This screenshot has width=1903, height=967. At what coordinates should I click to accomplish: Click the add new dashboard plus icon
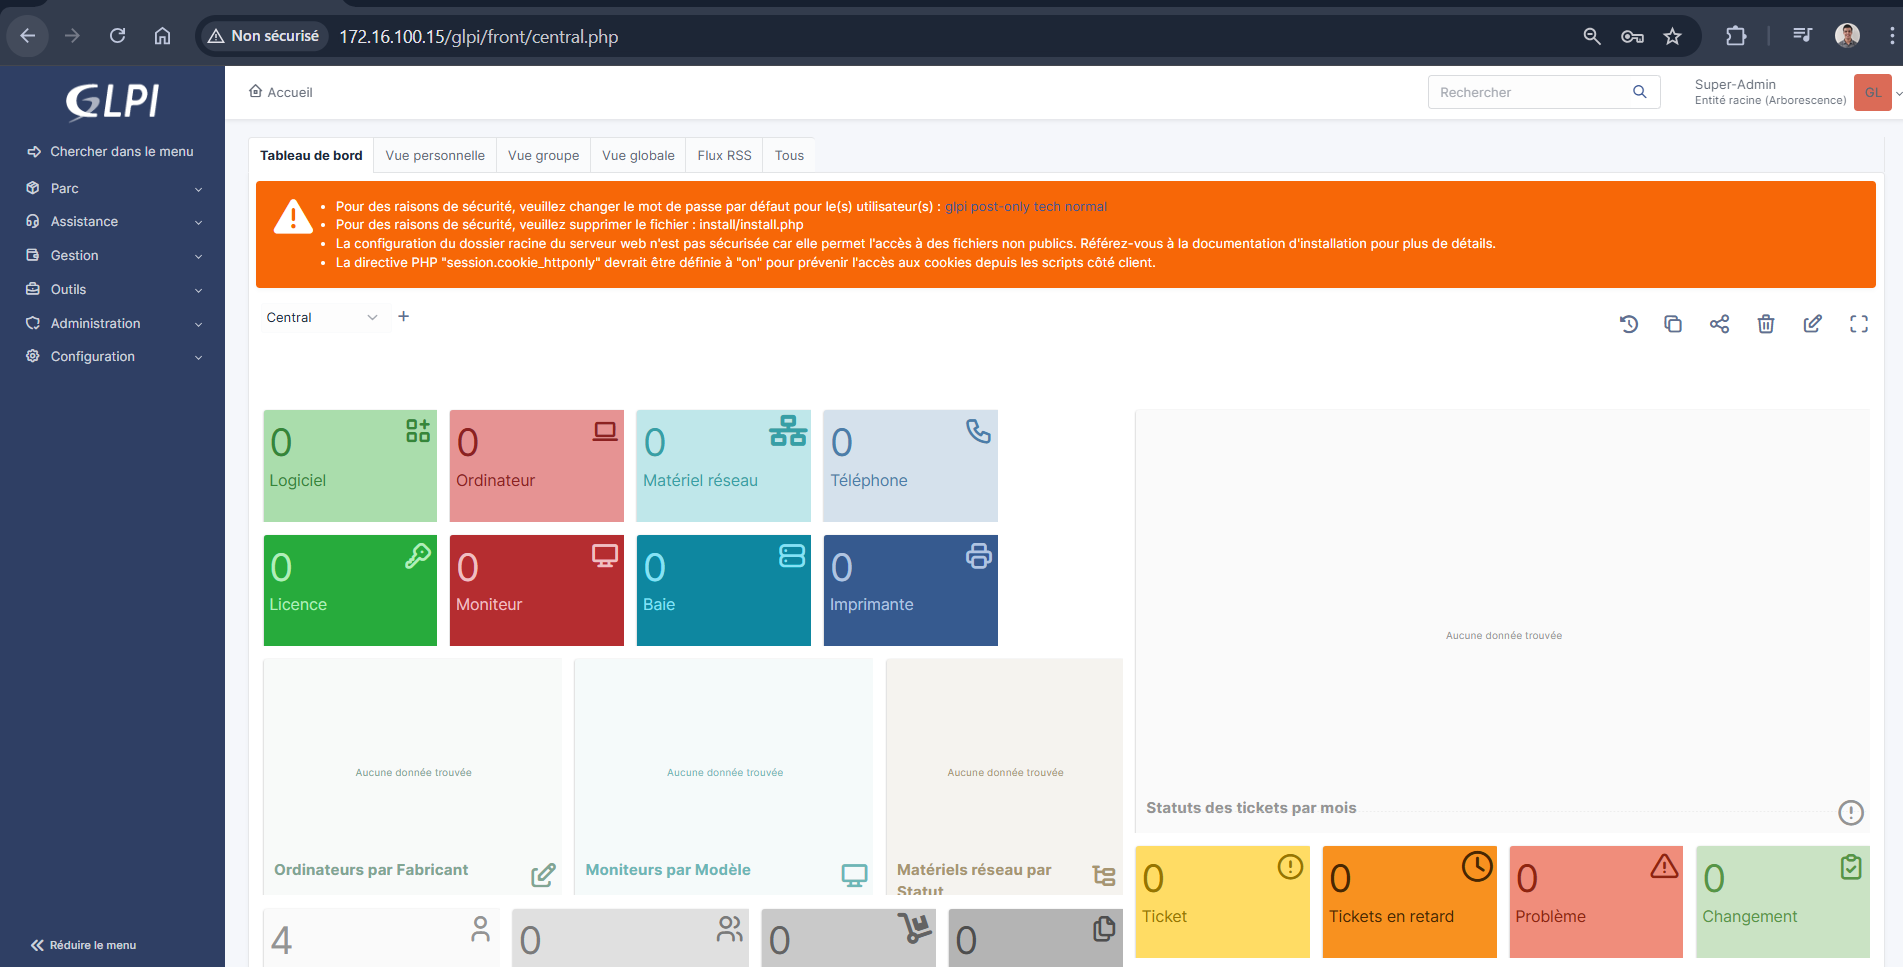click(x=404, y=317)
